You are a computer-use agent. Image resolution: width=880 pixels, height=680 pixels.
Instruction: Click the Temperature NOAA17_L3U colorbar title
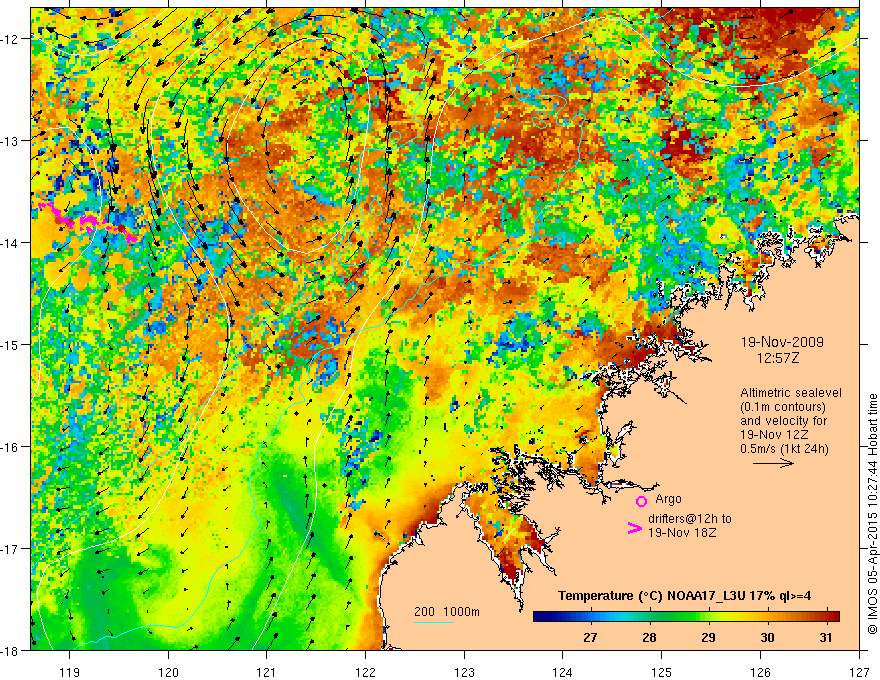(x=684, y=596)
